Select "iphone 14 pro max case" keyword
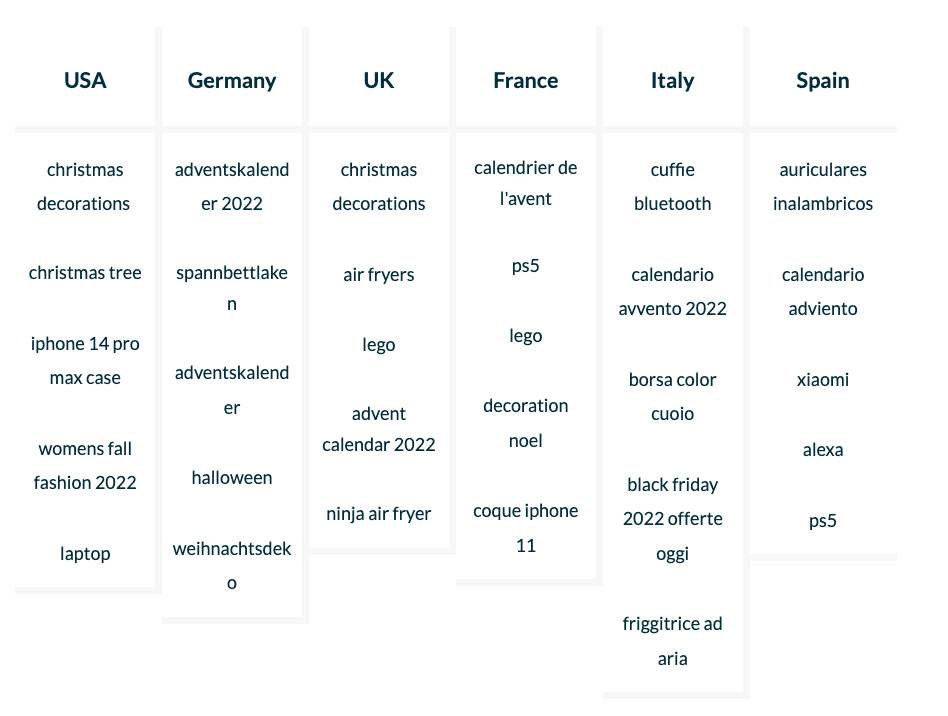 pyautogui.click(x=85, y=361)
